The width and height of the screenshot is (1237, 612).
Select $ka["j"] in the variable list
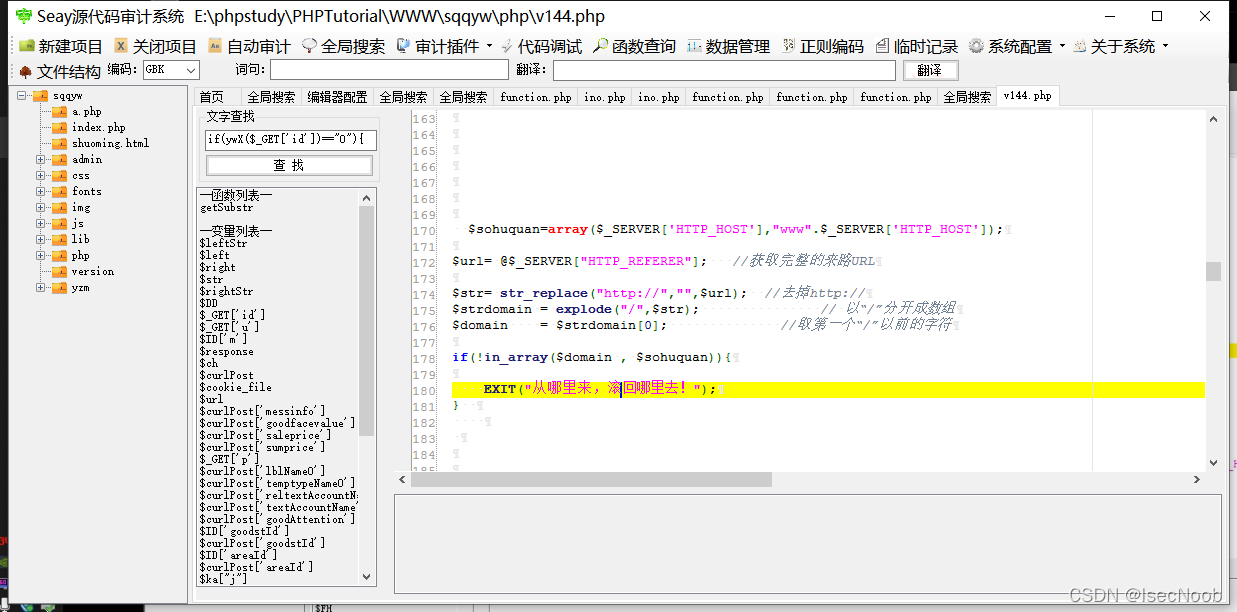223,579
